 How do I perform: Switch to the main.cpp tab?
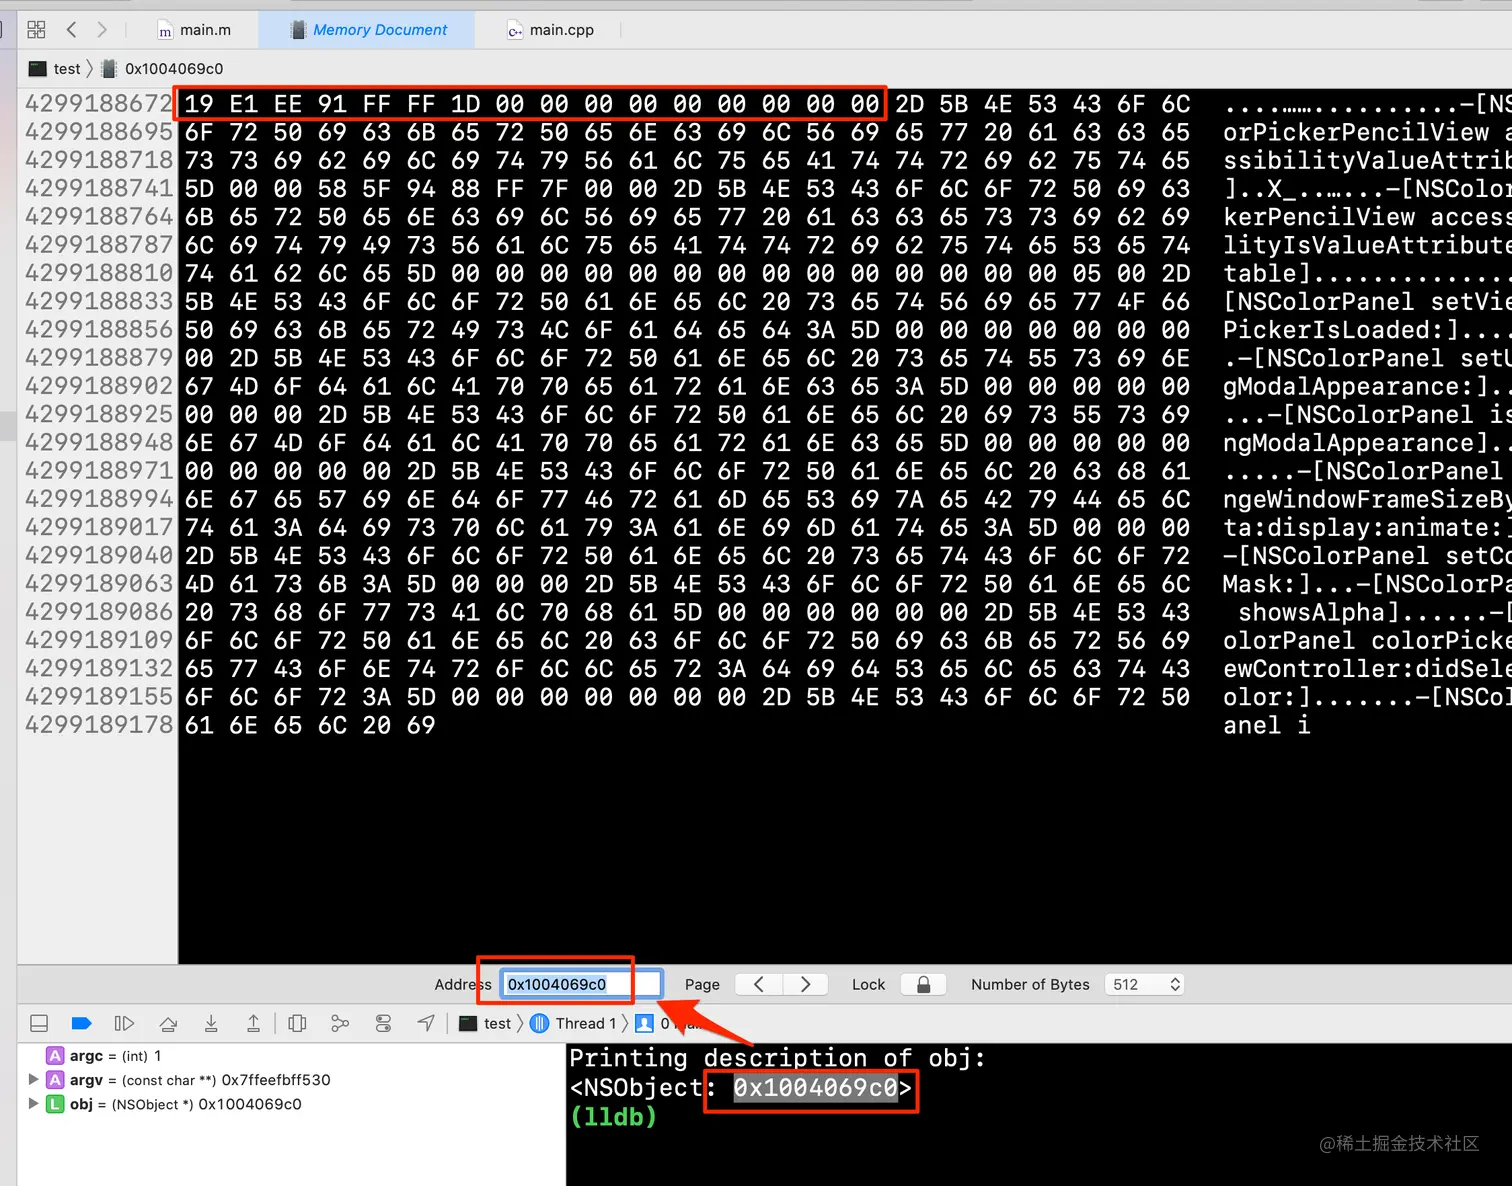tap(549, 29)
